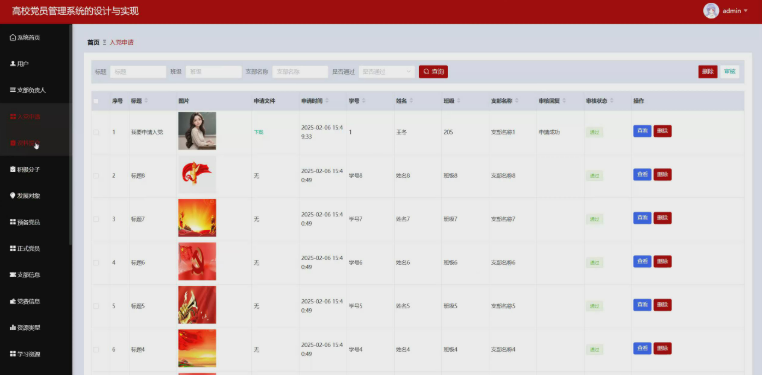Tick the checkbox for row 标题6
Image resolution: width=762 pixels, height=375 pixels.
point(96,262)
